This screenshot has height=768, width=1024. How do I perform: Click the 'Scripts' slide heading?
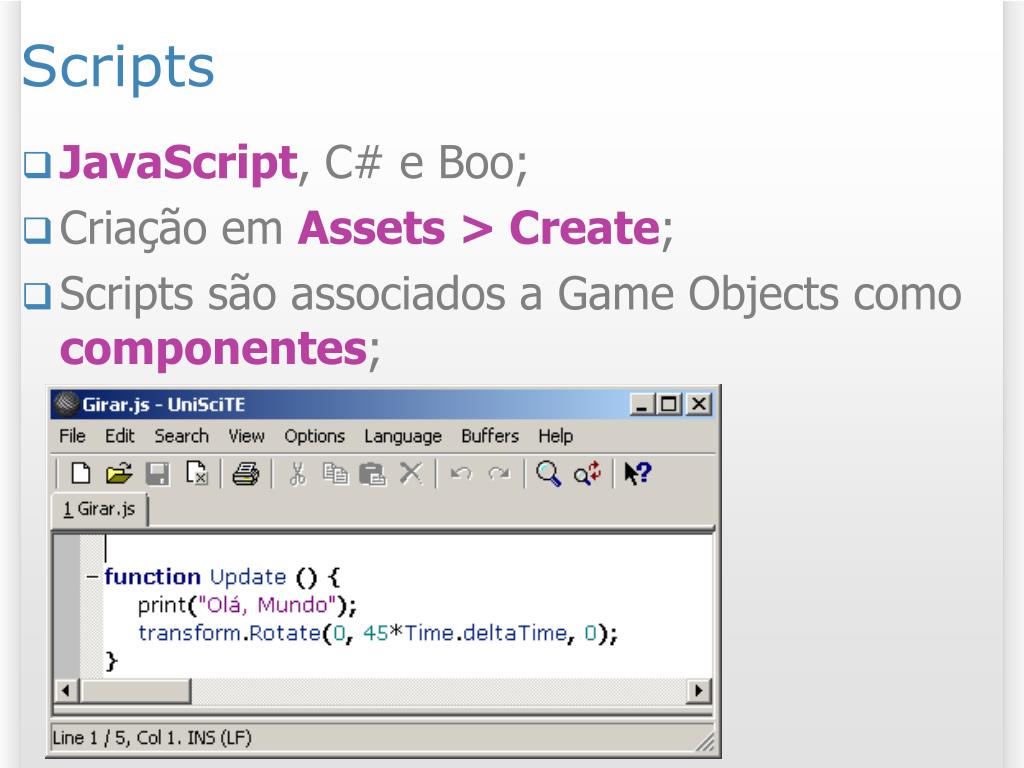tap(118, 67)
